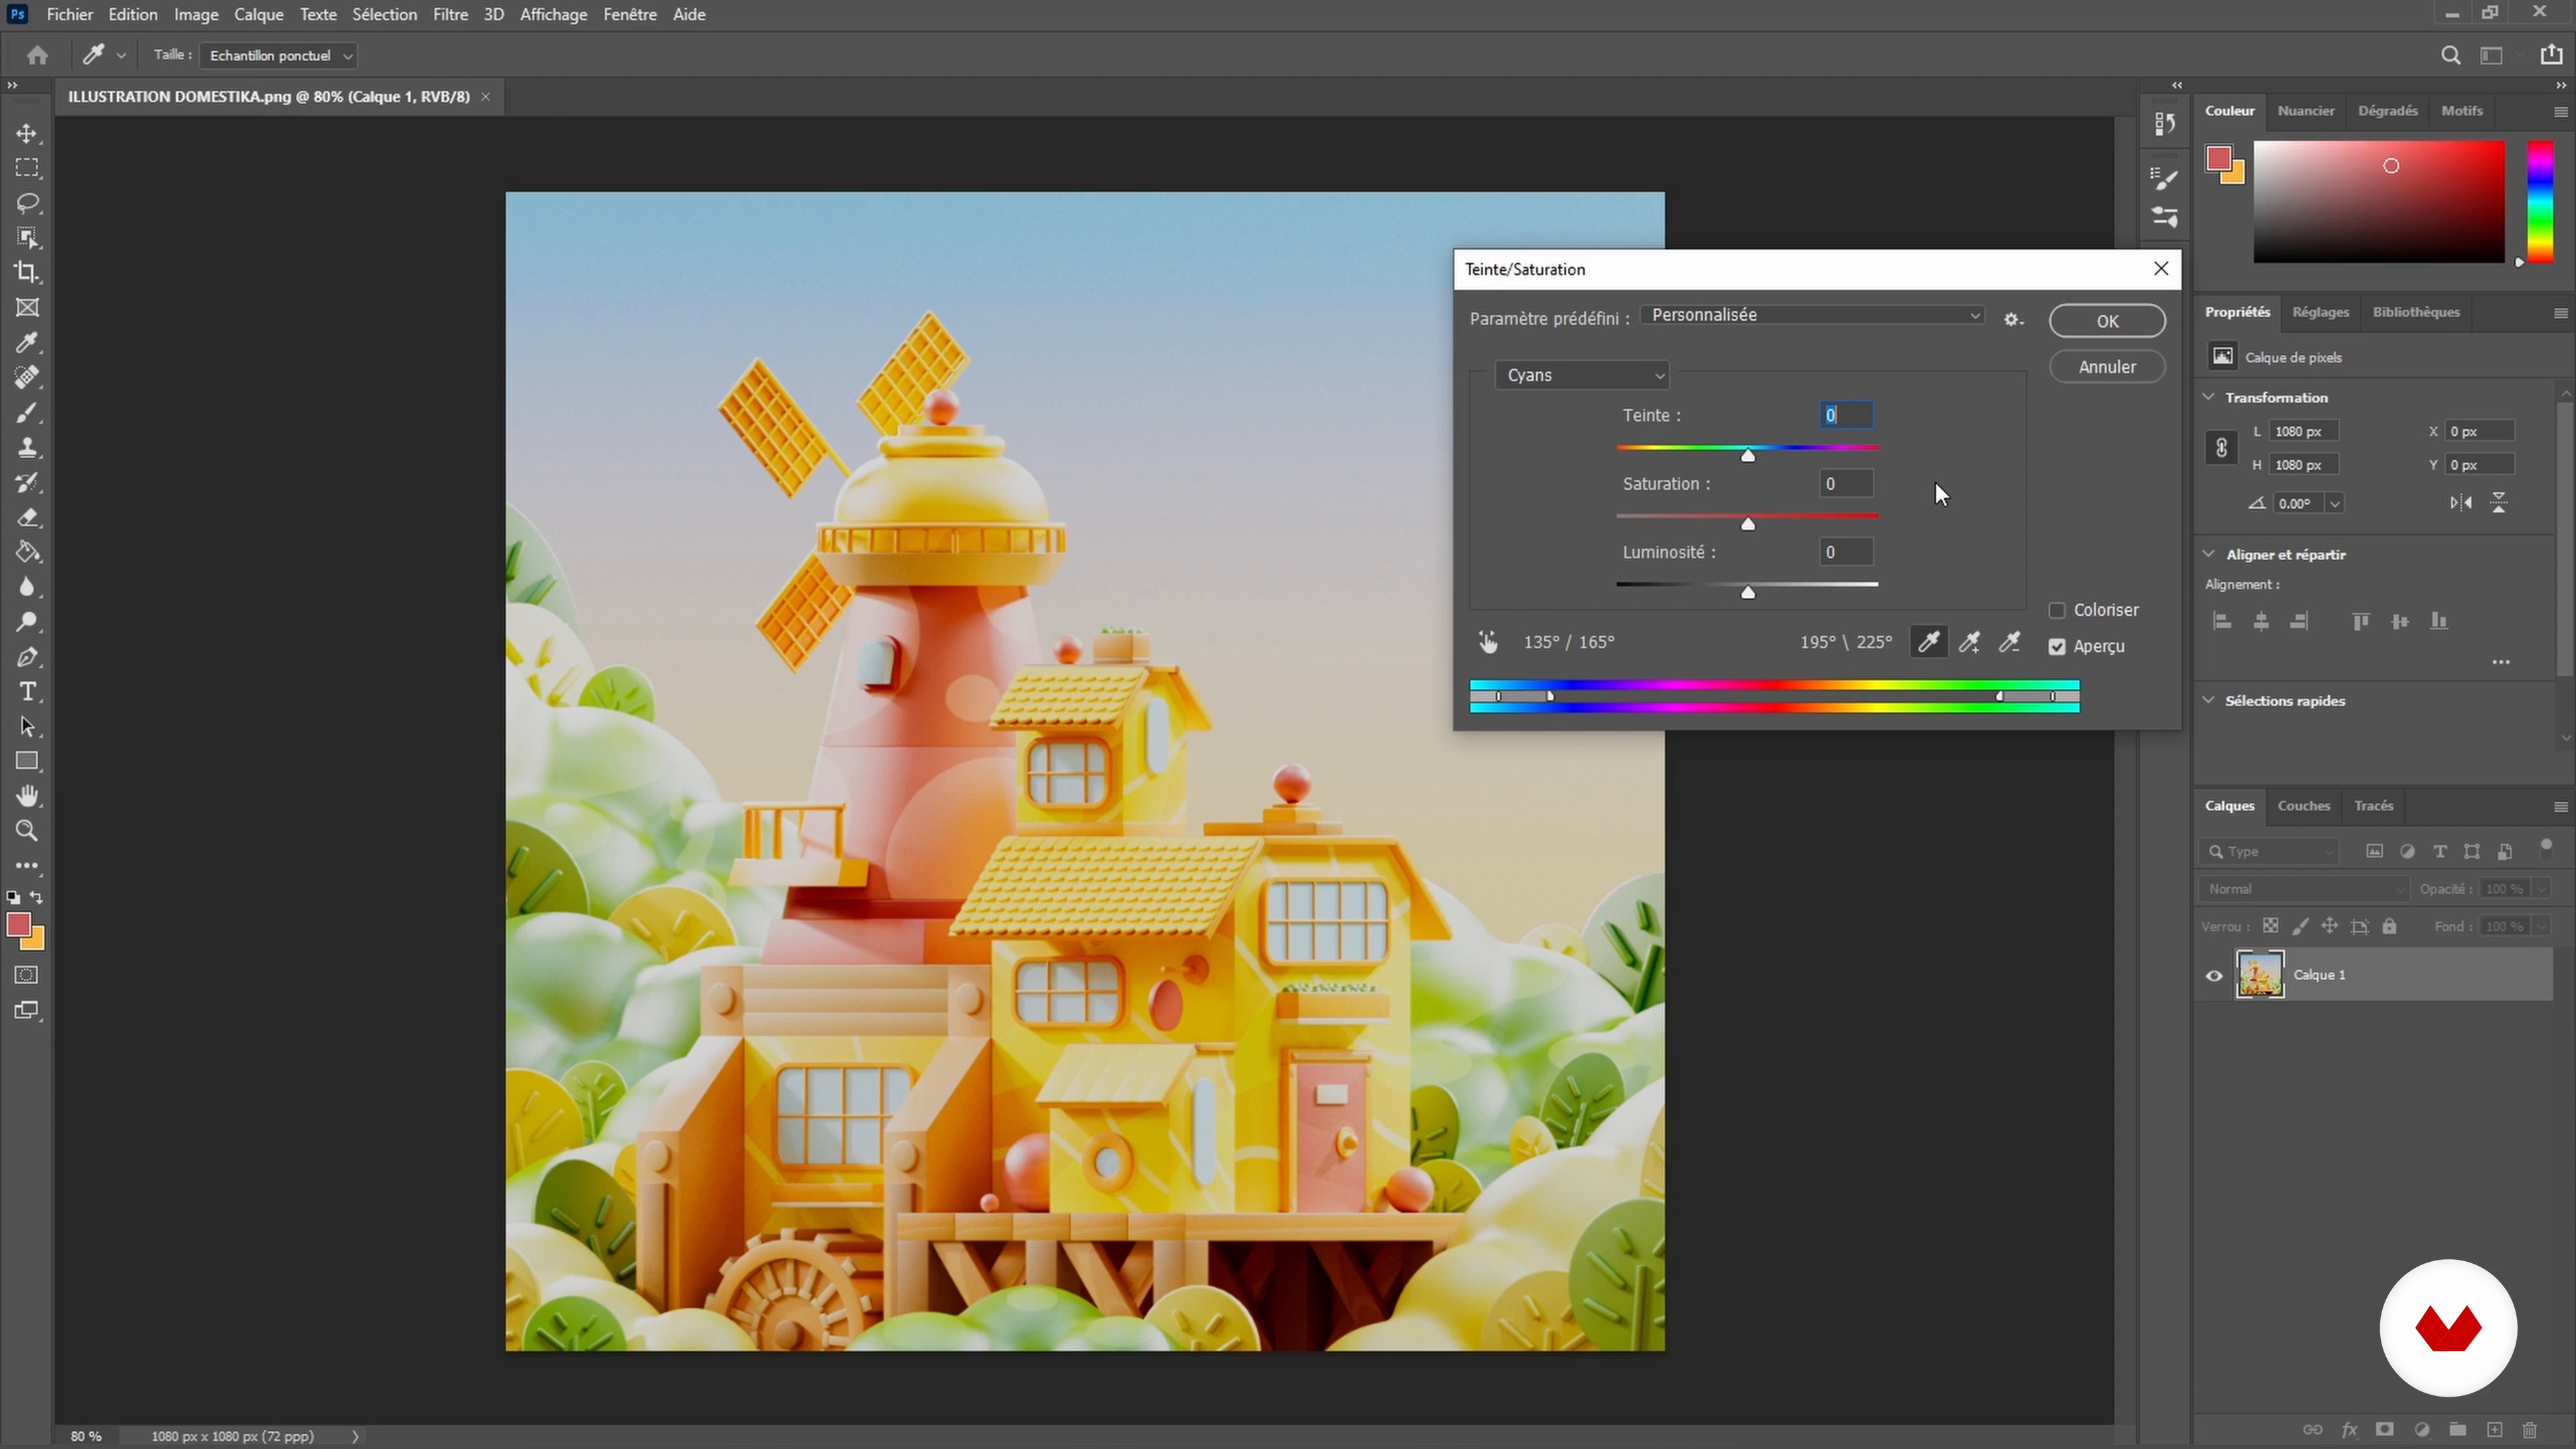The width and height of the screenshot is (2576, 1449).
Task: Enable the Coloriser checkbox
Action: 2057,610
